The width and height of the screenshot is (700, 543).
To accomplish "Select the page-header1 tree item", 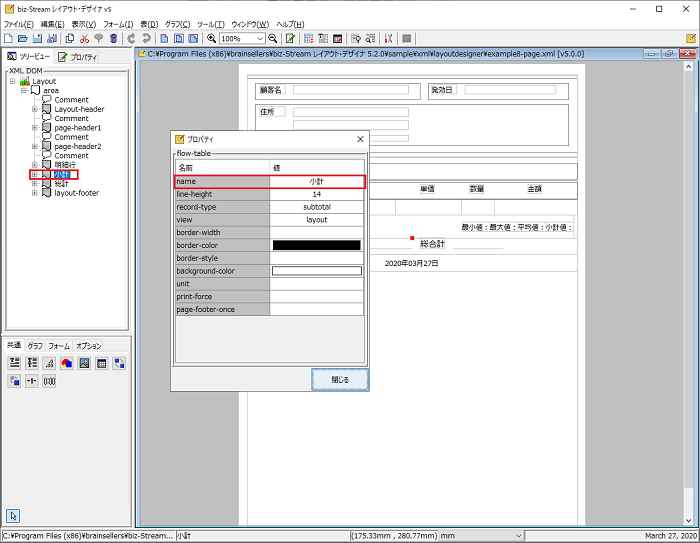I will (x=78, y=128).
